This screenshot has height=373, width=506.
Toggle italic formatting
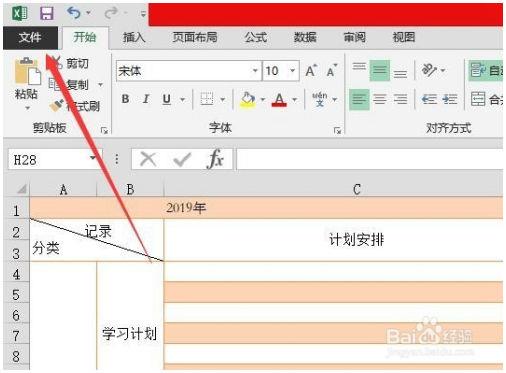[146, 99]
